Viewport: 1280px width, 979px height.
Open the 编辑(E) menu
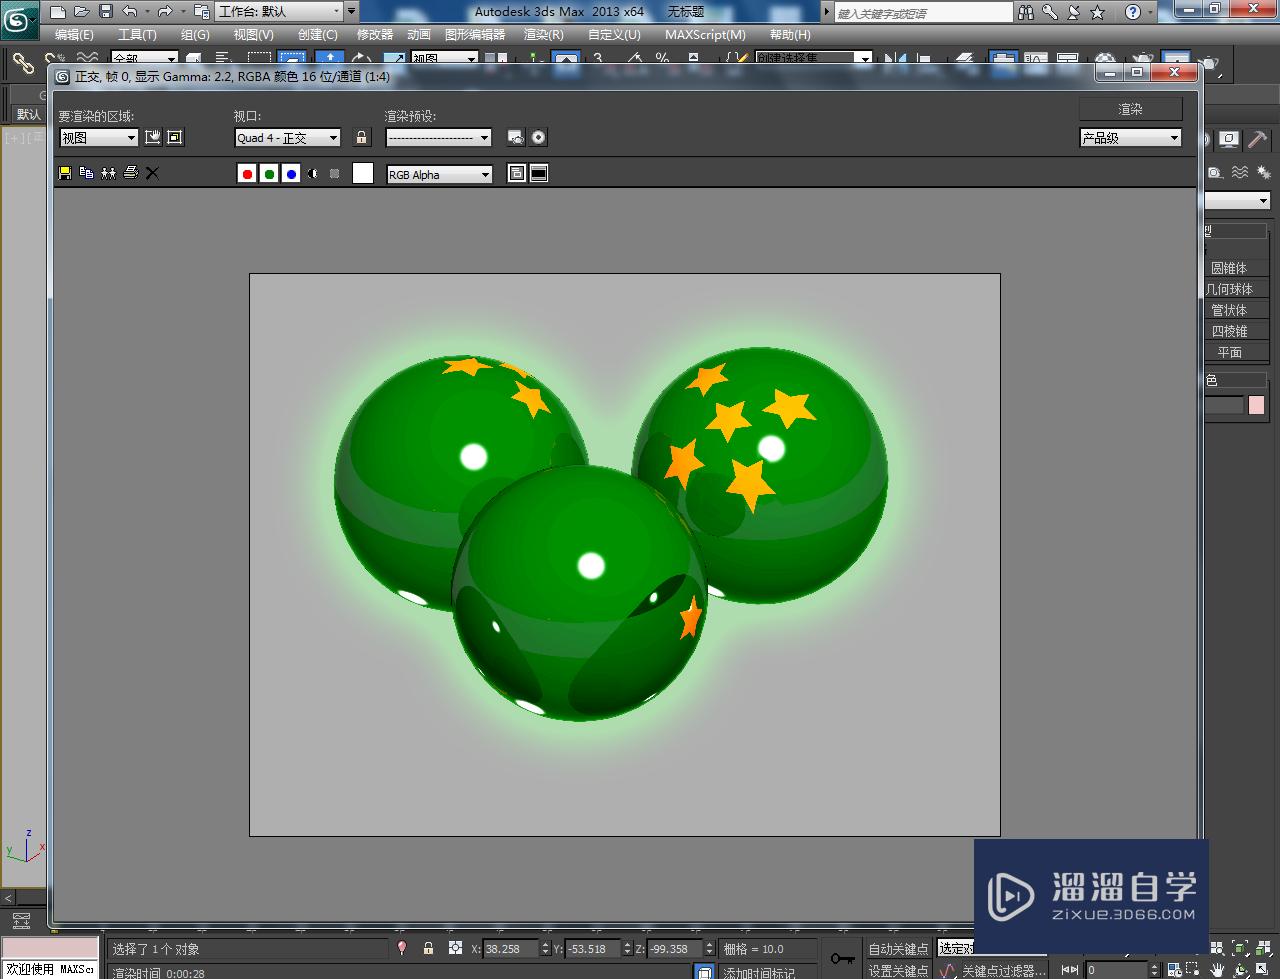pyautogui.click(x=74, y=35)
